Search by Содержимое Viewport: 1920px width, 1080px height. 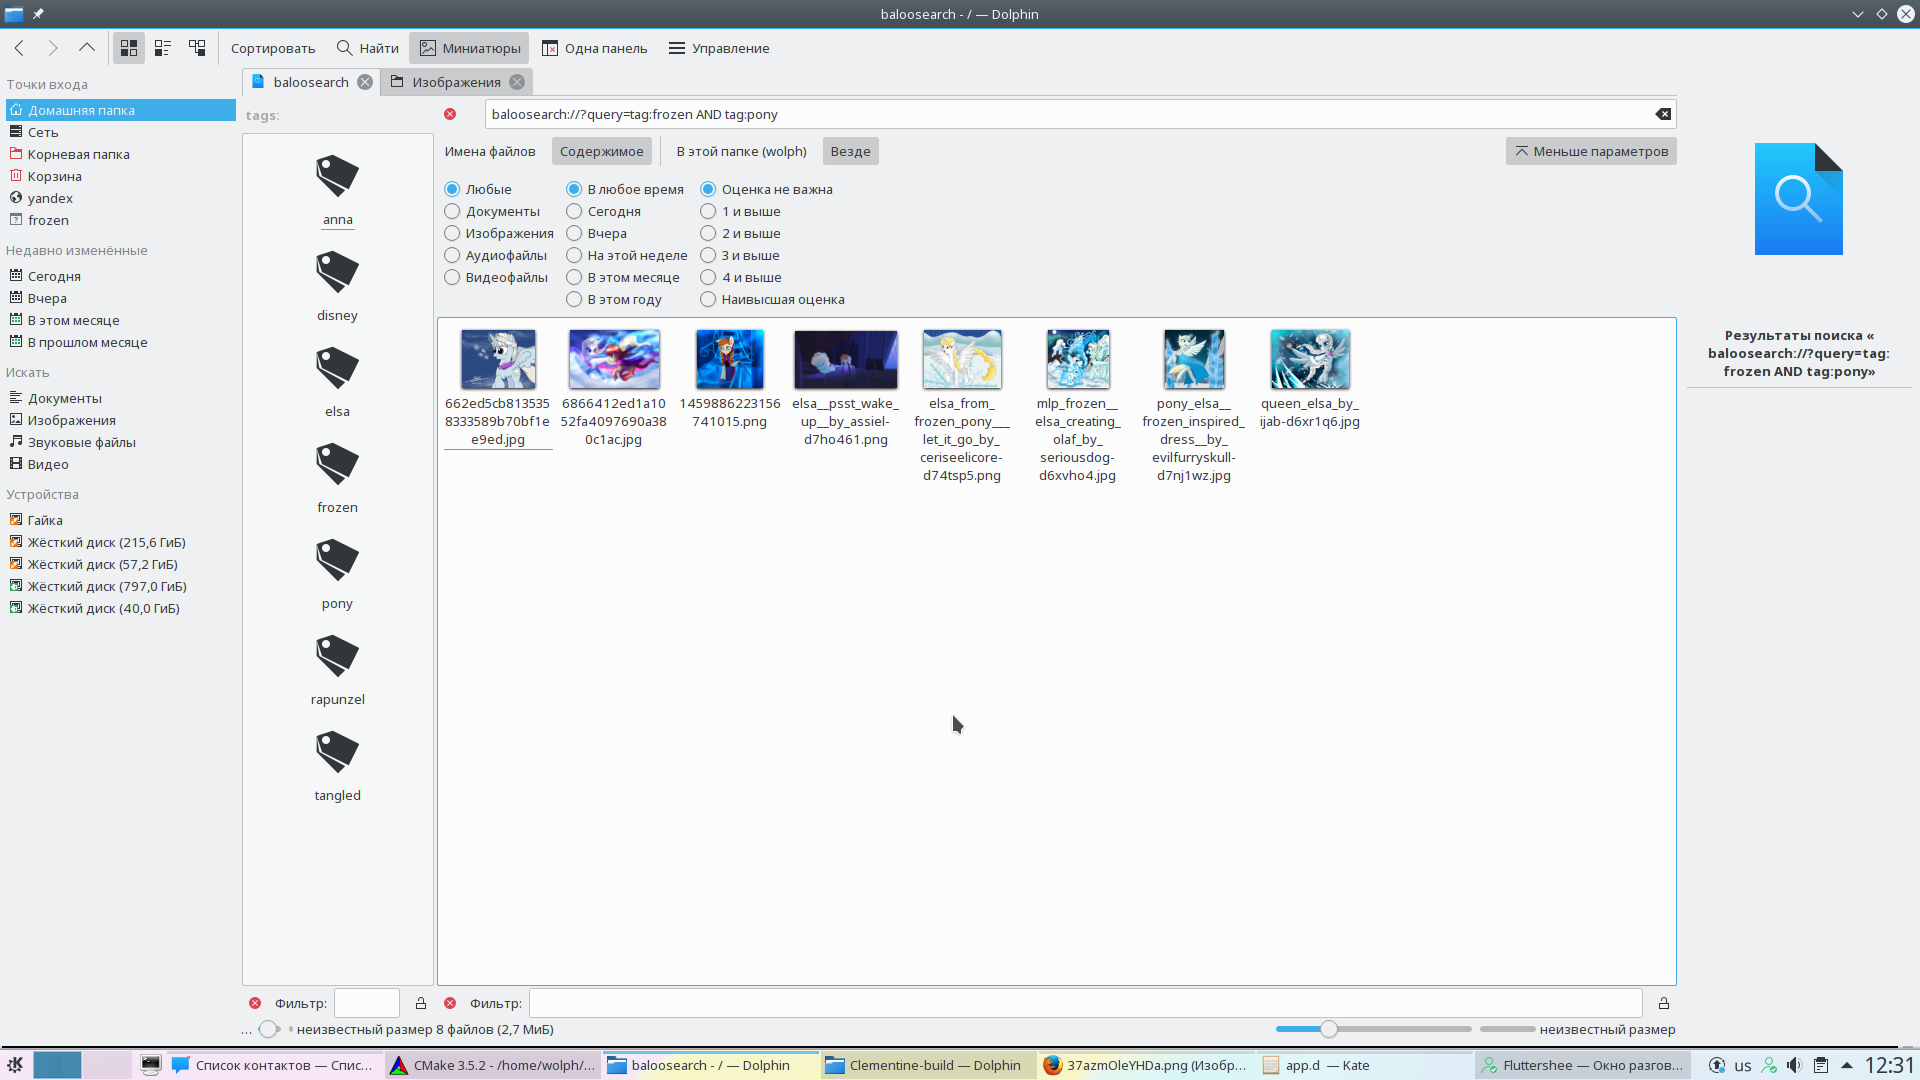(602, 151)
